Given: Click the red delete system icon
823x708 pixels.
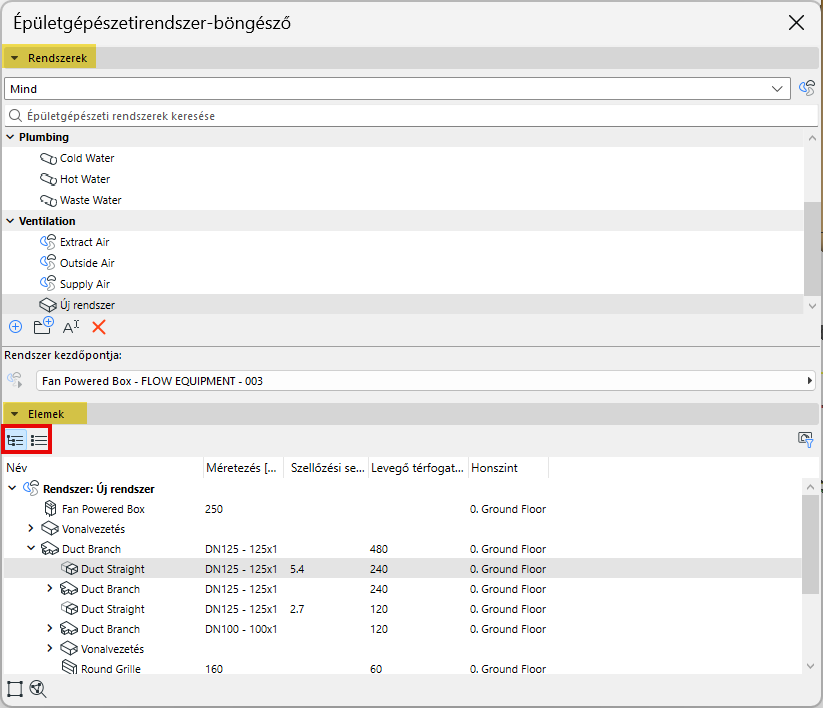Looking at the screenshot, I should point(99,327).
